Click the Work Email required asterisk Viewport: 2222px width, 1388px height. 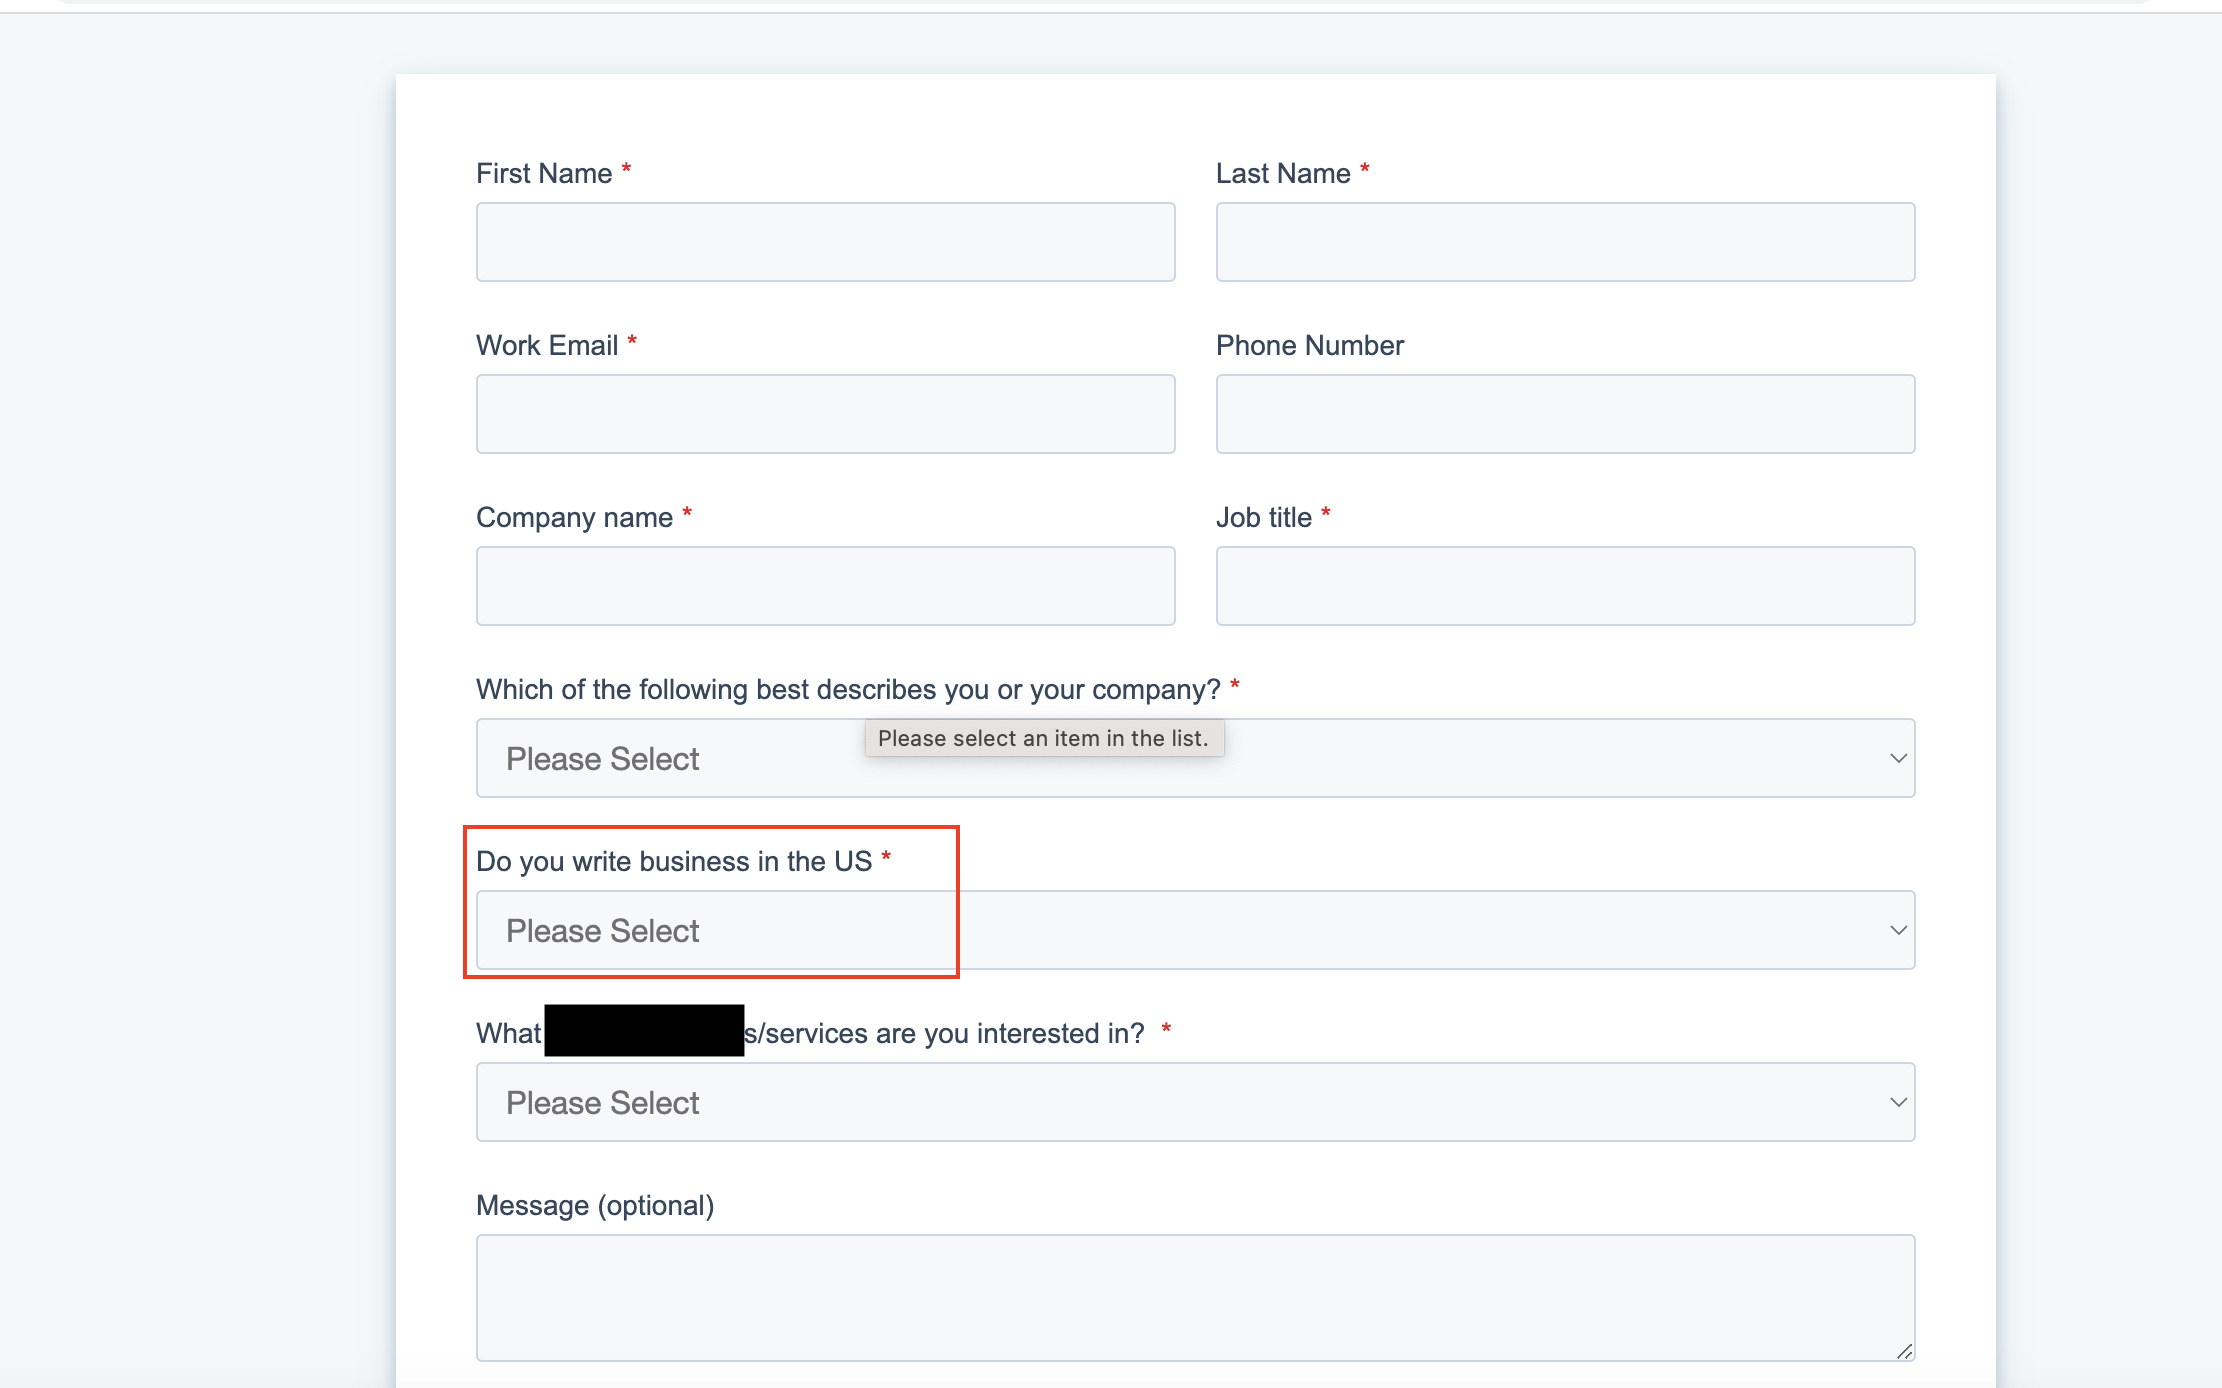click(x=632, y=342)
